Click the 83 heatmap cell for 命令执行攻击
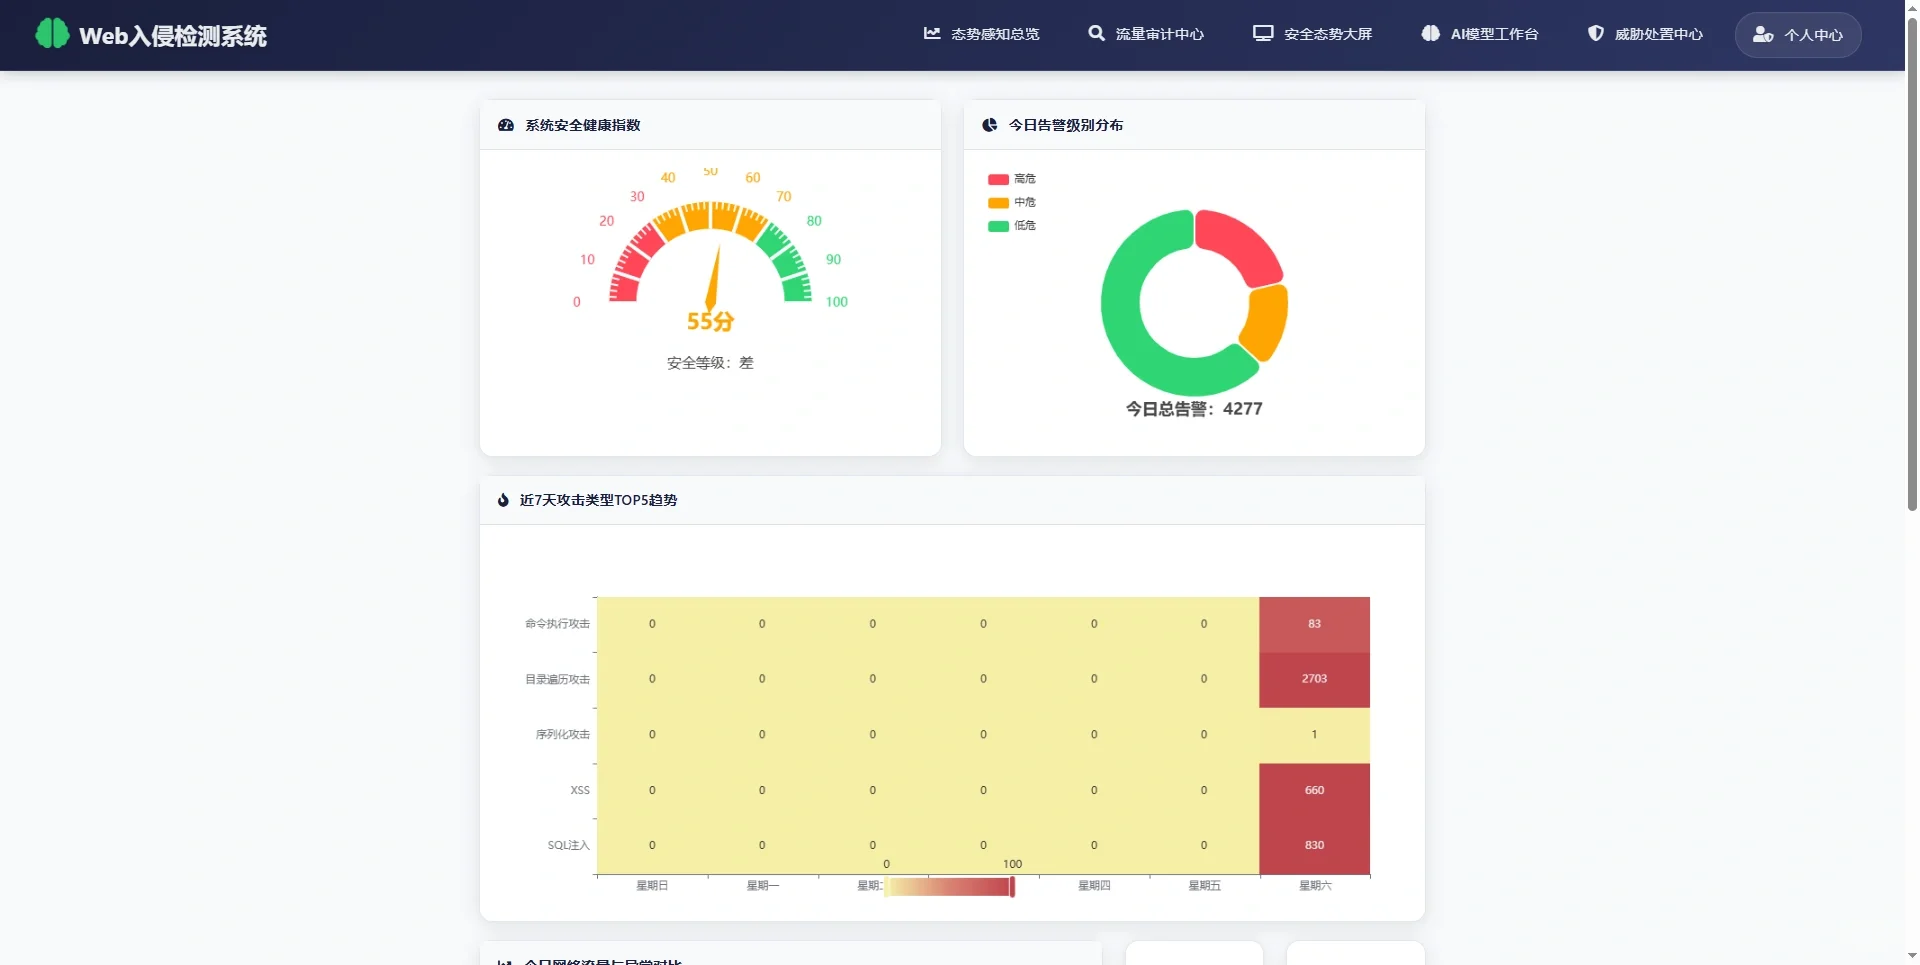Image resolution: width=1920 pixels, height=965 pixels. [x=1314, y=624]
